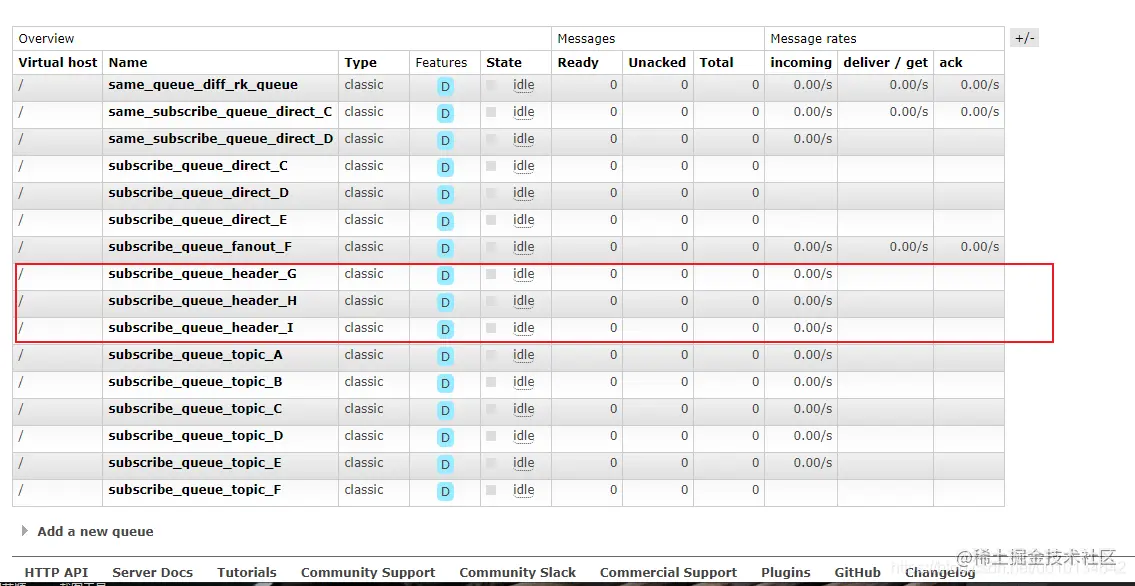
Task: Open queue subscribe_queue_header_H
Action: 203,300
